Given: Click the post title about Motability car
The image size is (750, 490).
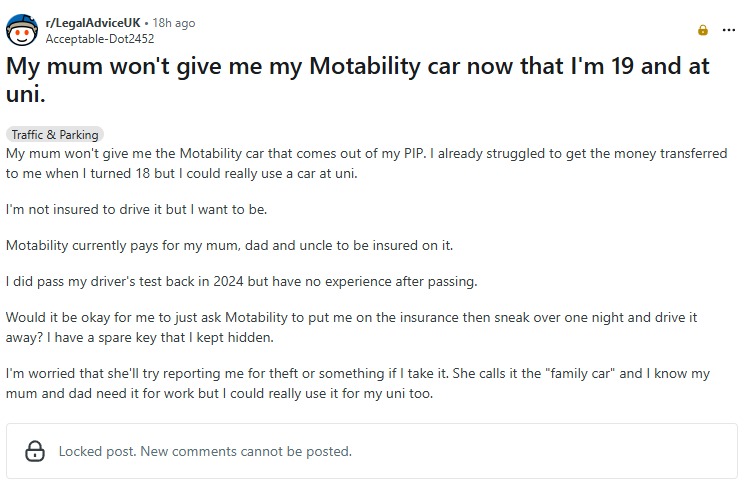Looking at the screenshot, I should (x=357, y=79).
